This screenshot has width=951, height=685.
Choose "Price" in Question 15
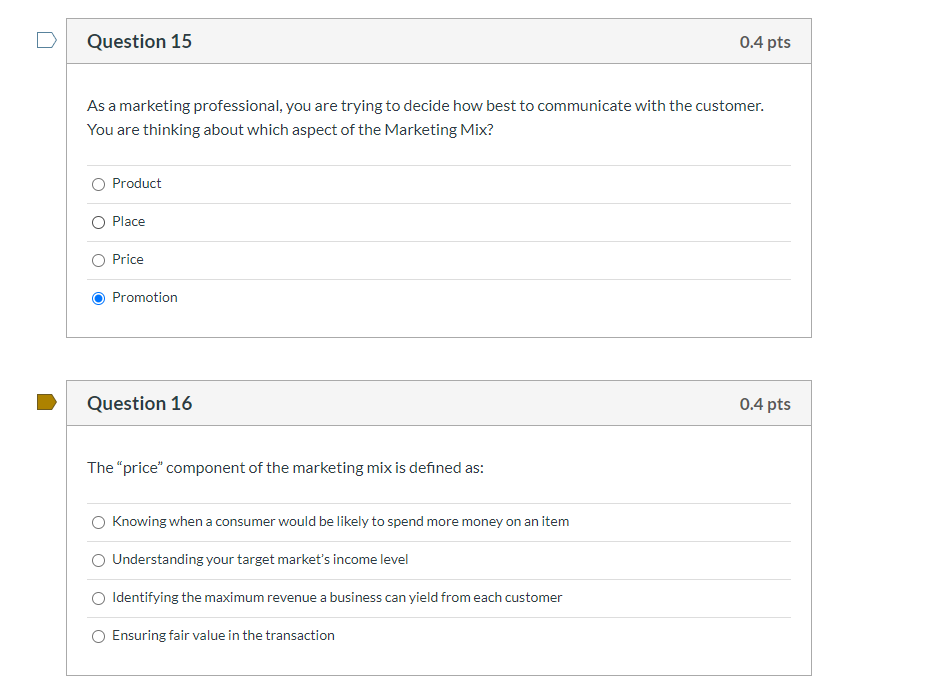click(x=98, y=260)
